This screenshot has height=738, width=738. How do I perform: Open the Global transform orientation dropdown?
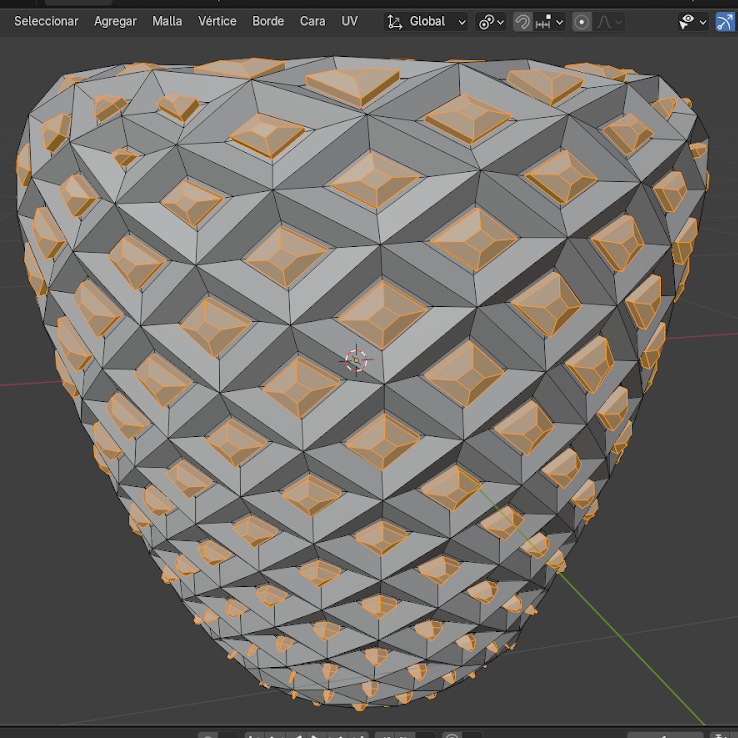point(427,21)
